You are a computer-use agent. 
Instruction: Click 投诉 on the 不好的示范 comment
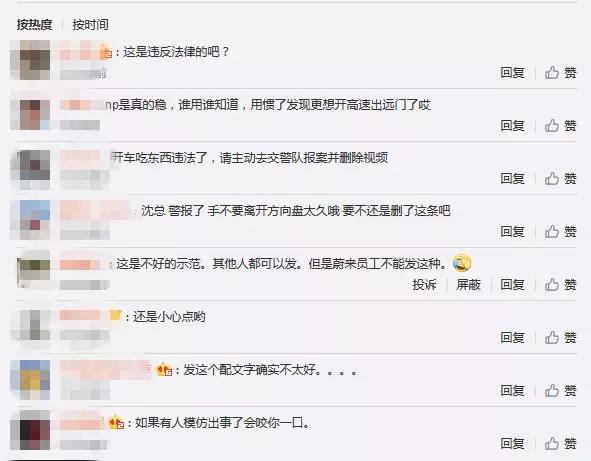424,285
